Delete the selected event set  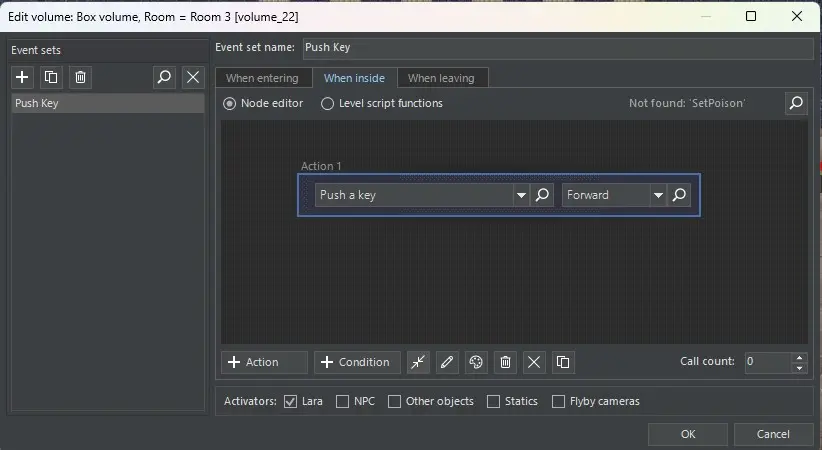[x=81, y=77]
